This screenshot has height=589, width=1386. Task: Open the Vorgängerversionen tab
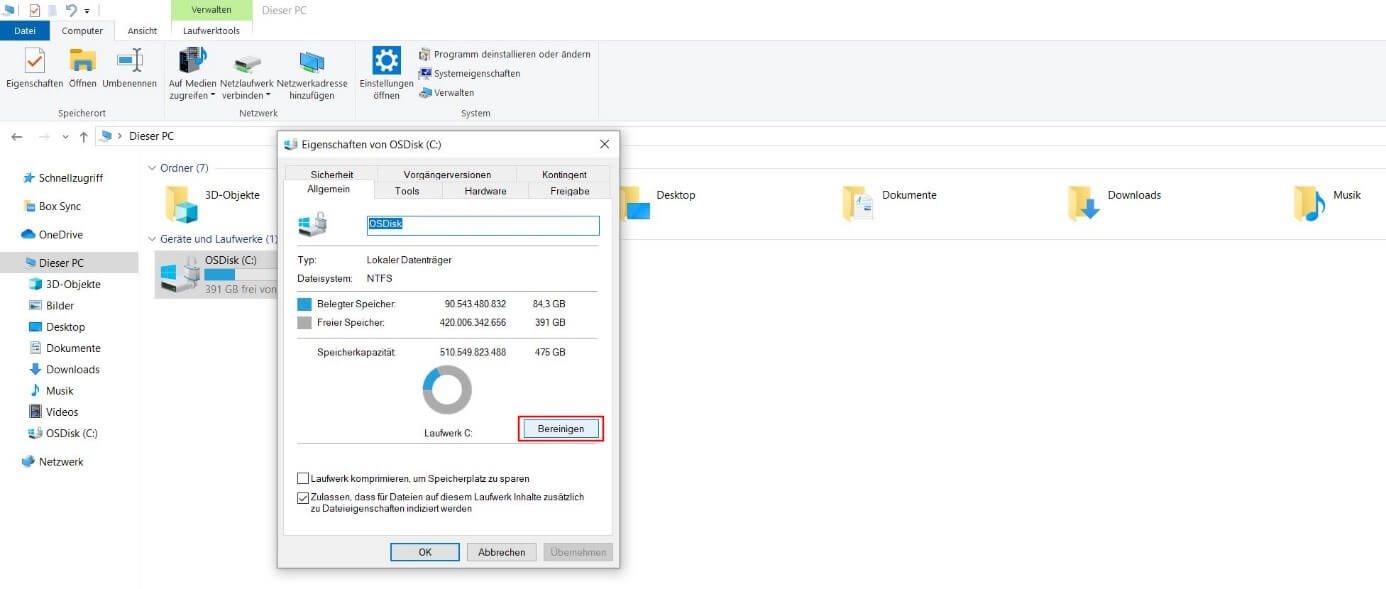click(x=448, y=174)
